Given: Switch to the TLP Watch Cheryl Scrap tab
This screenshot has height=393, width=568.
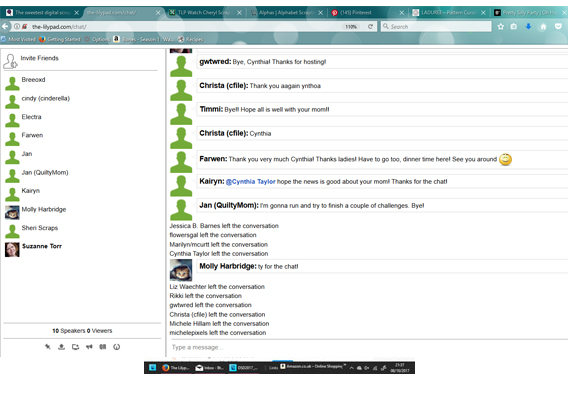Looking at the screenshot, I should tap(205, 13).
